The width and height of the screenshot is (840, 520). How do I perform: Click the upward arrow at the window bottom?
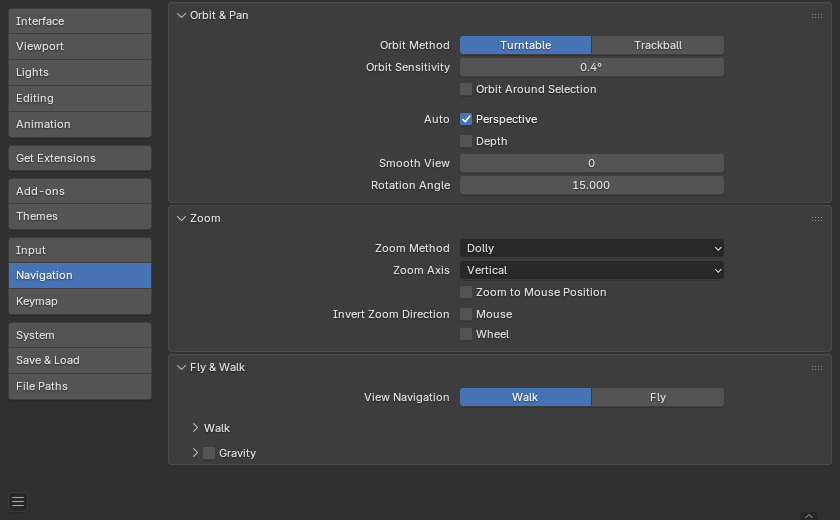coord(809,516)
